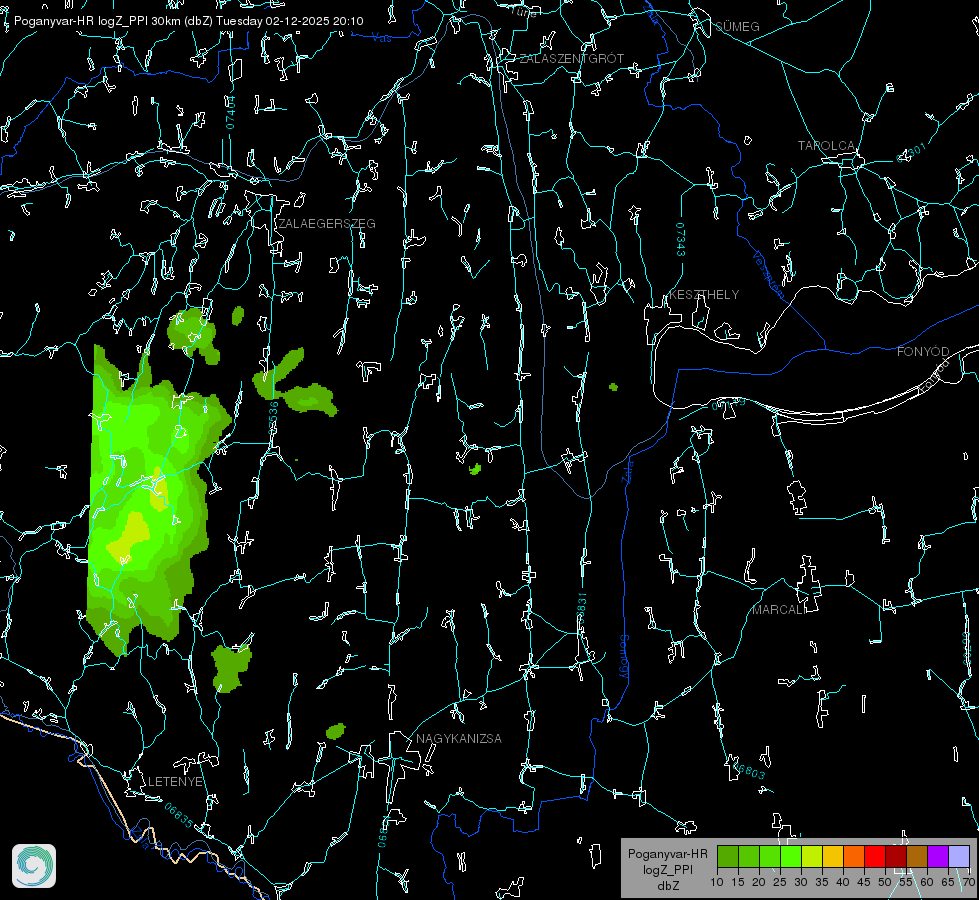Click the legend scale value 70
This screenshot has height=900, width=979.
coord(968,883)
